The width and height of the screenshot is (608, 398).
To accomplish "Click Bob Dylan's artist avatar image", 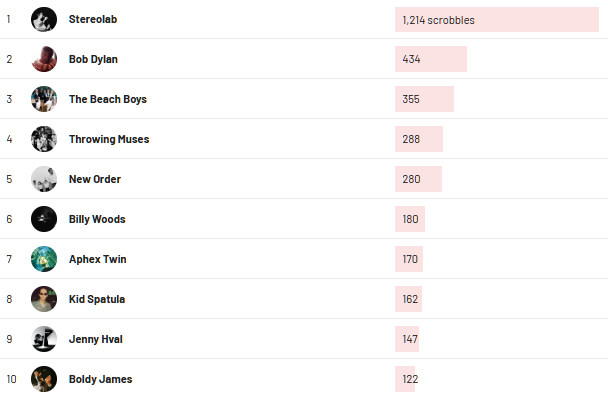I will coord(44,59).
